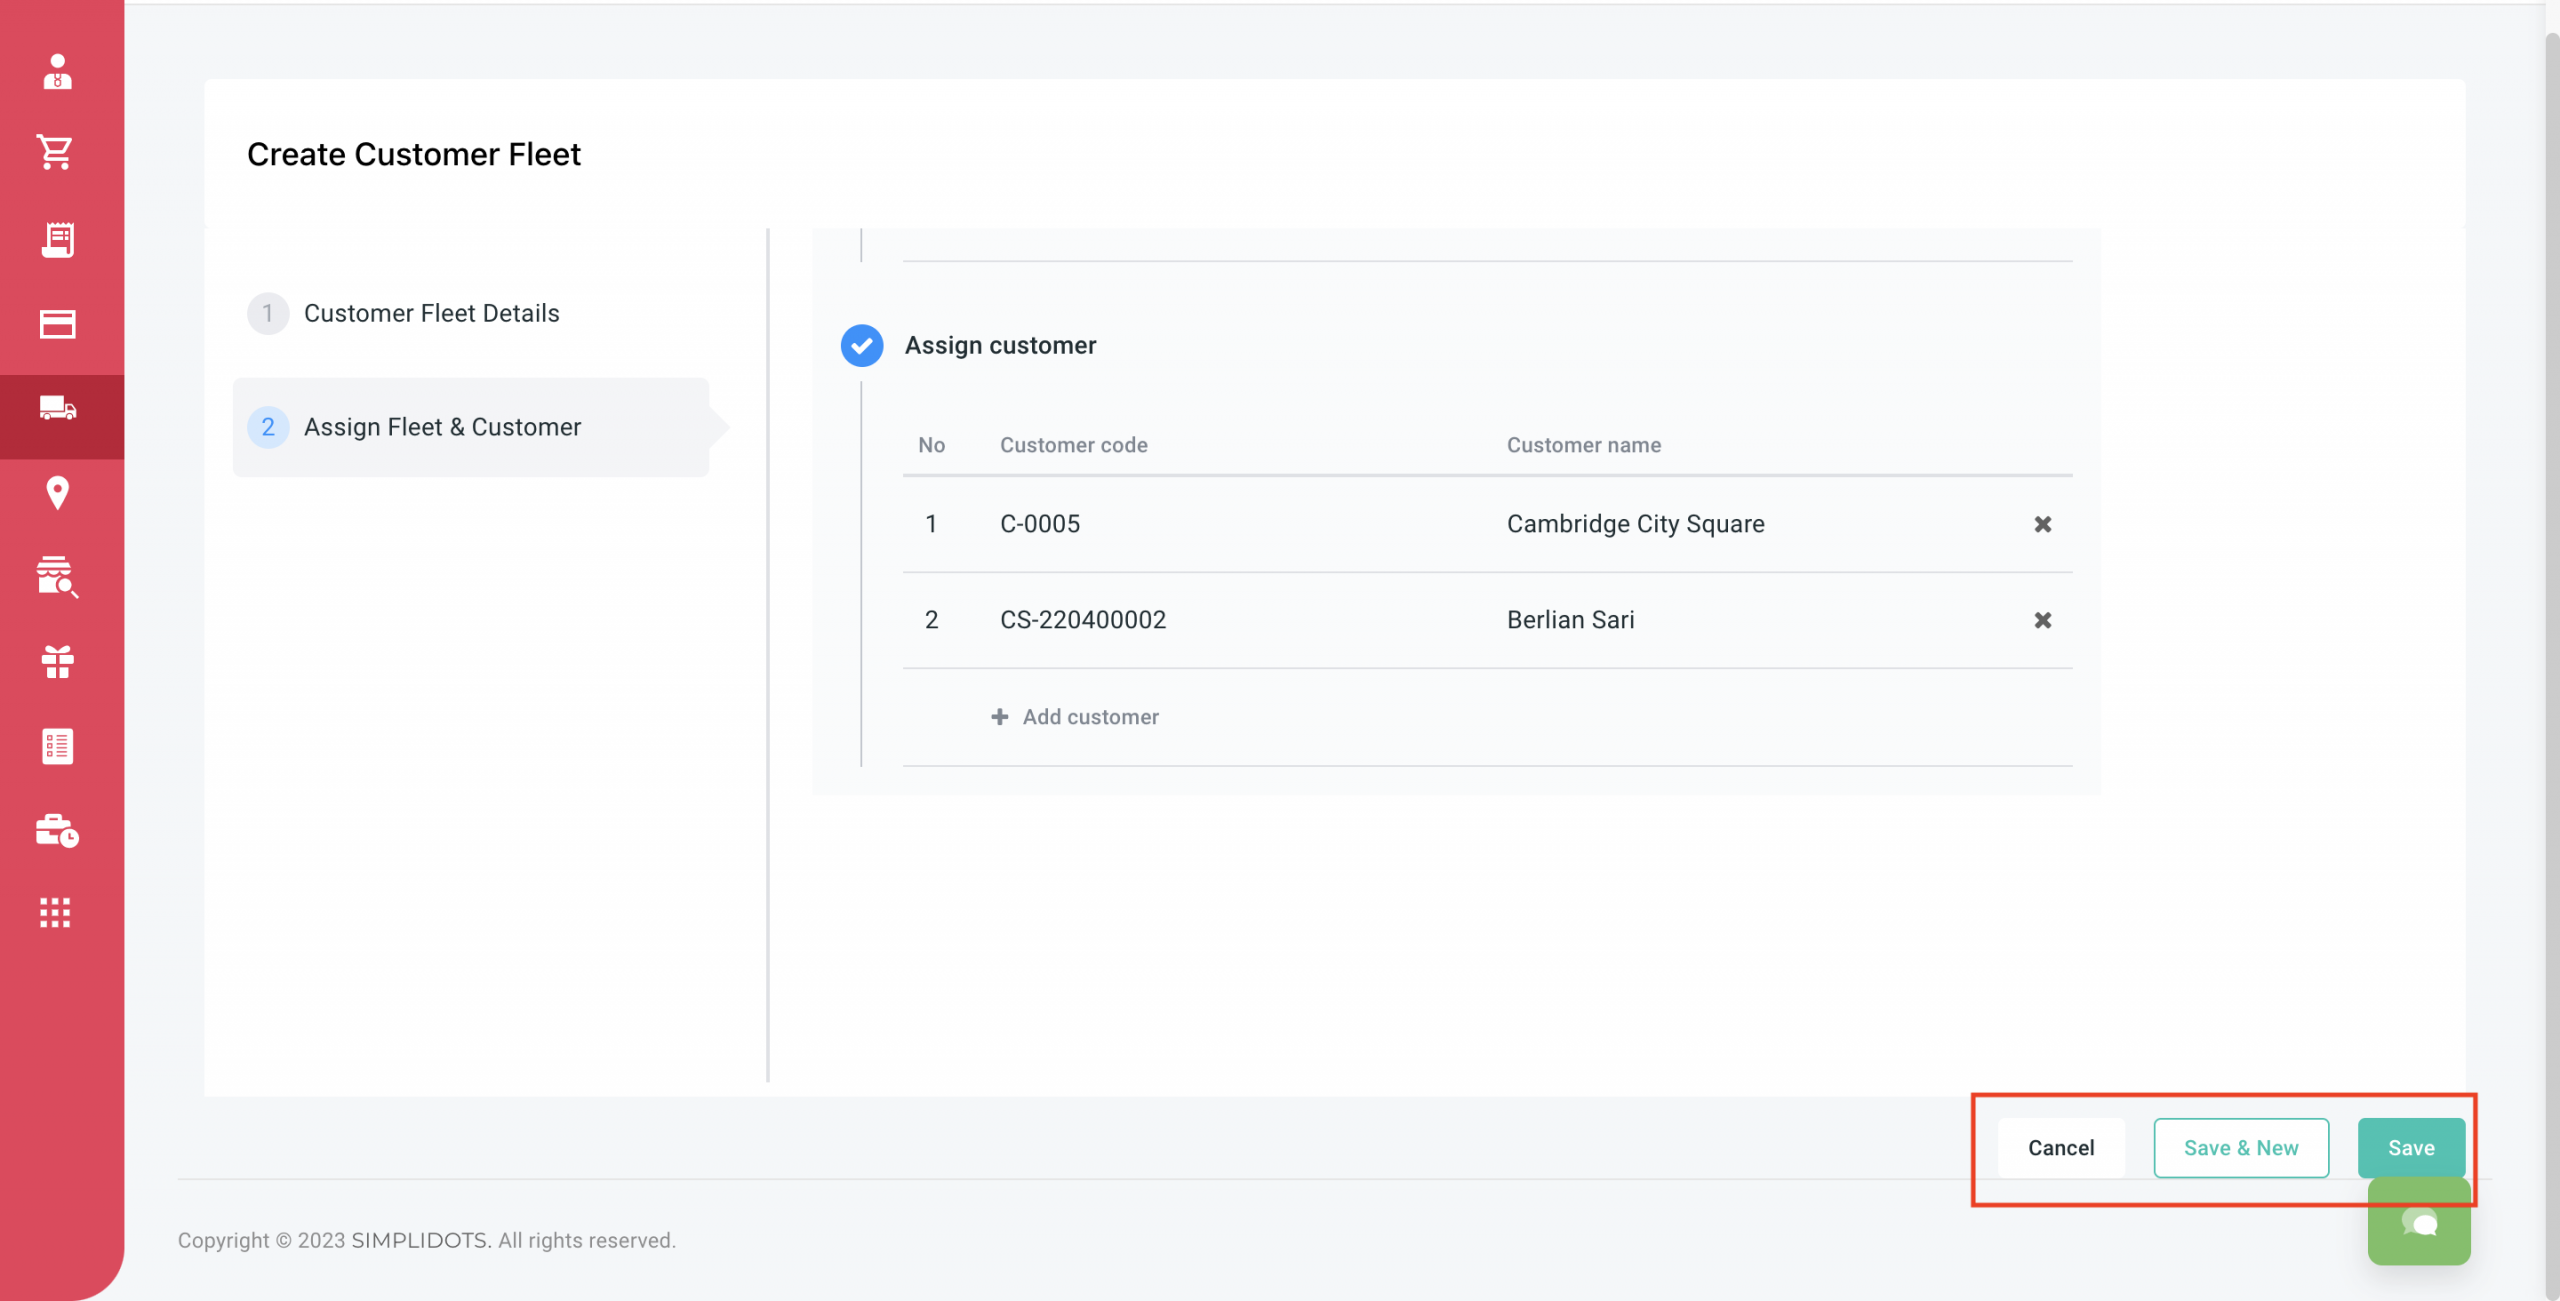
Task: Open the location pin sidebar icon
Action: [x=57, y=493]
